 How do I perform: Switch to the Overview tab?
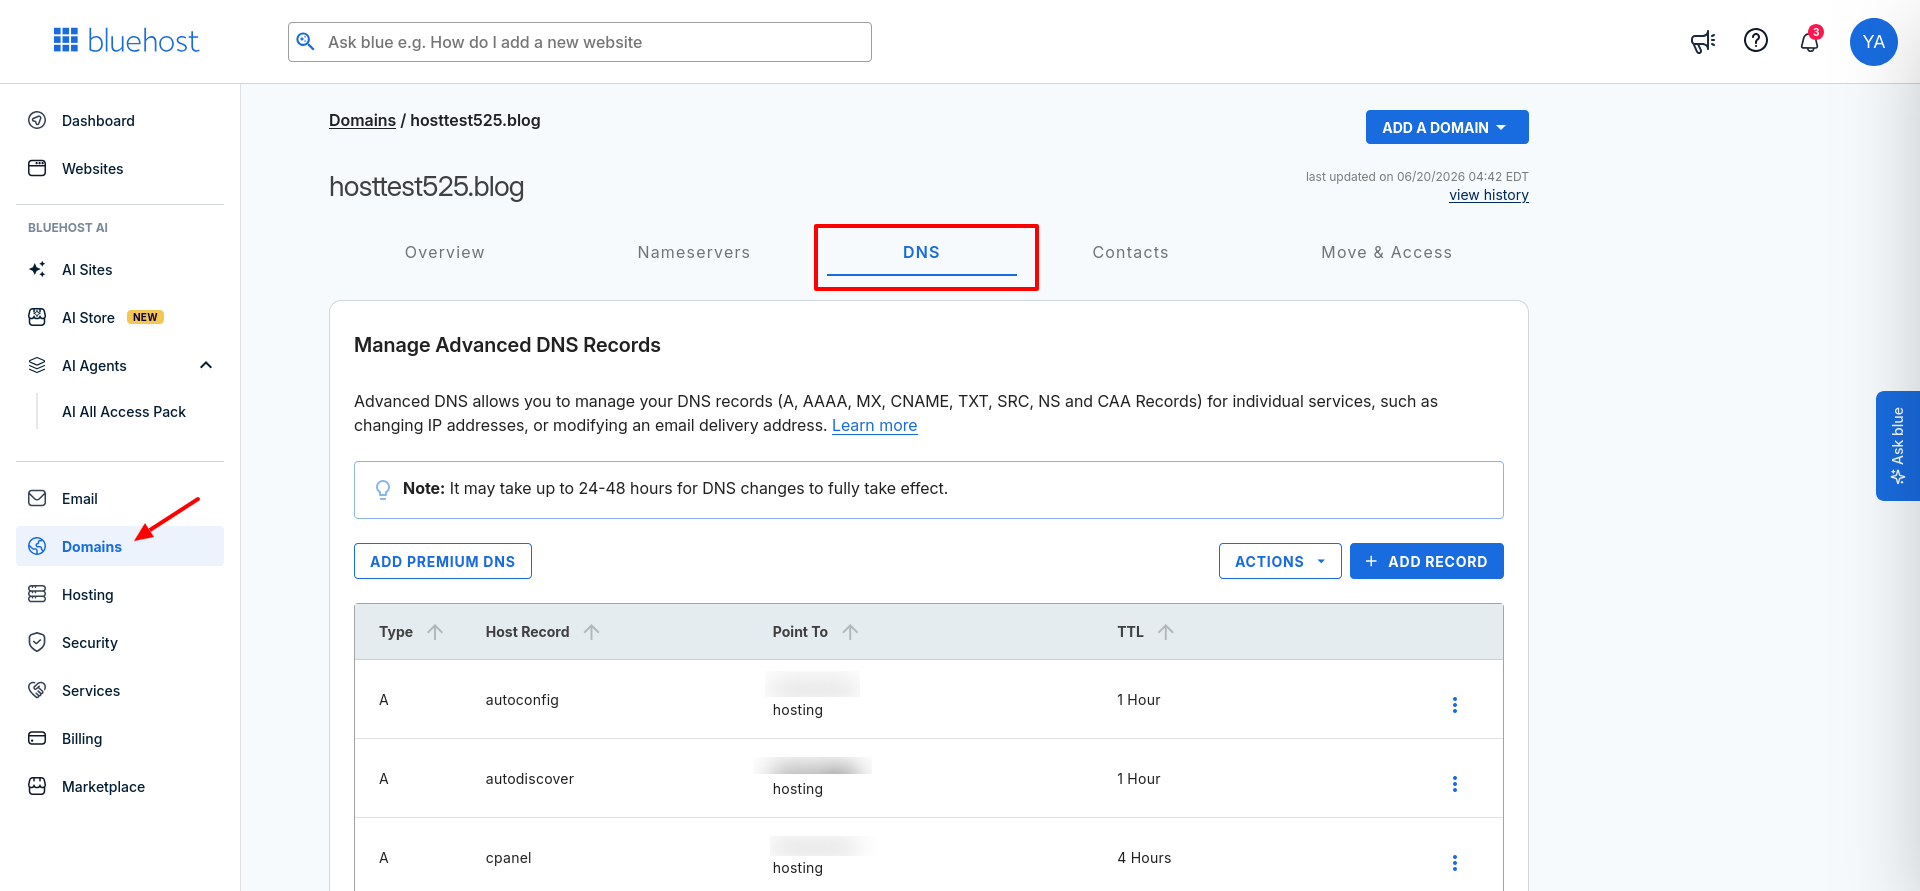point(445,252)
